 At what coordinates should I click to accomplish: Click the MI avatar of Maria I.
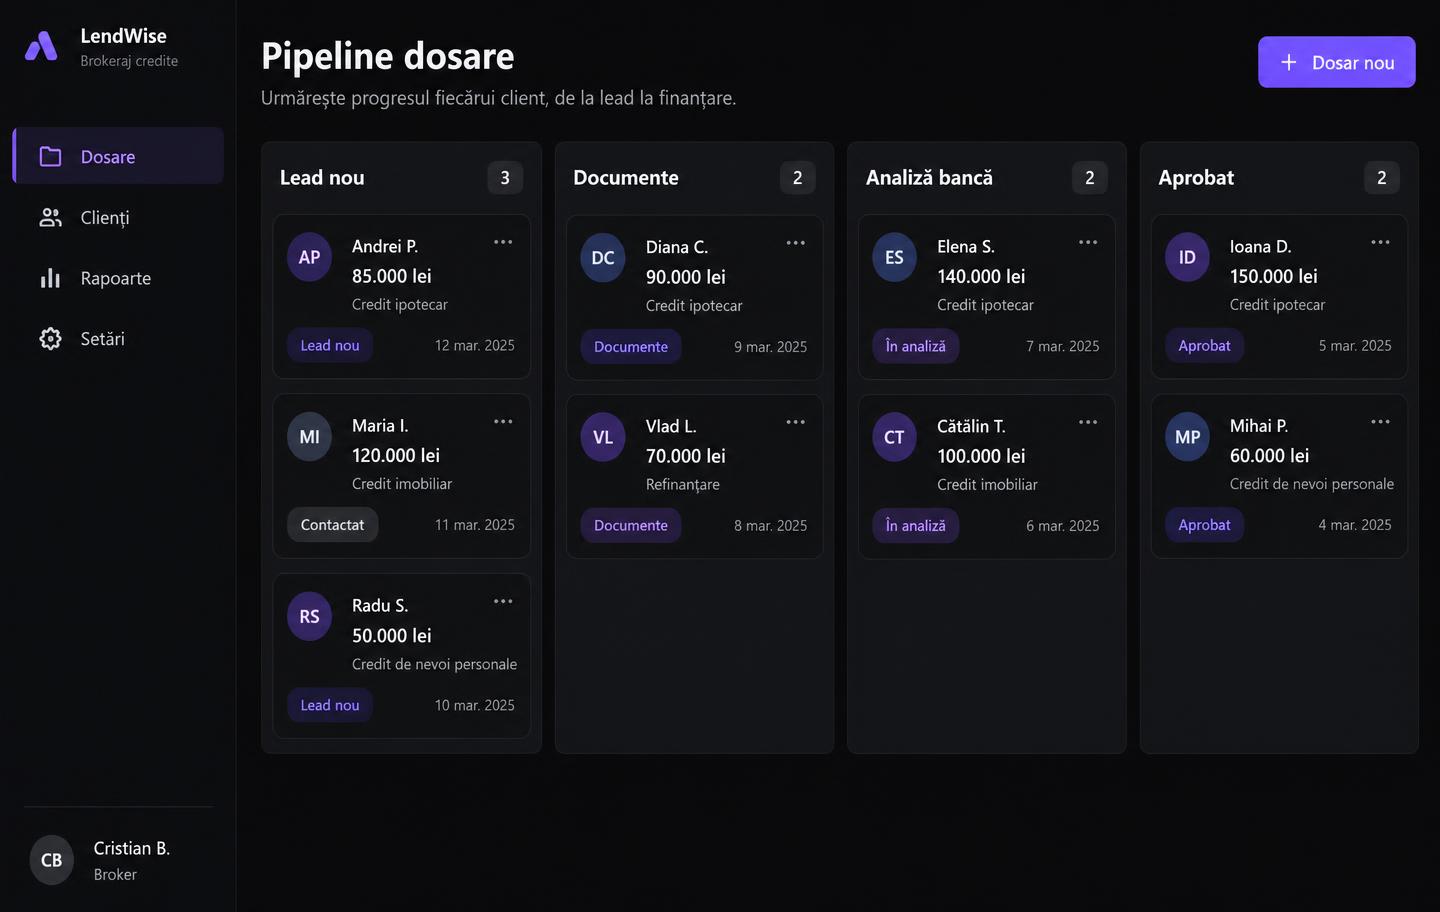310,437
